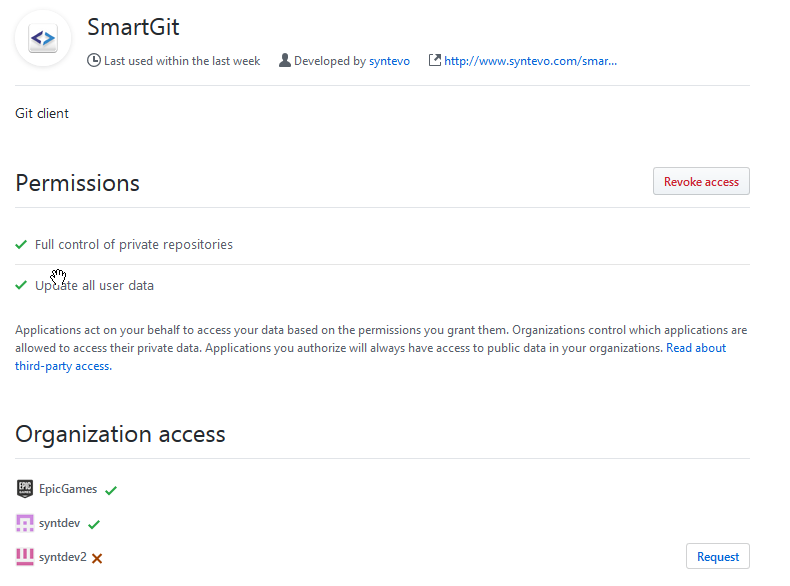Screen dimensions: 790x586
Task: Click the syntdev2 organization name
Action: coord(62,557)
